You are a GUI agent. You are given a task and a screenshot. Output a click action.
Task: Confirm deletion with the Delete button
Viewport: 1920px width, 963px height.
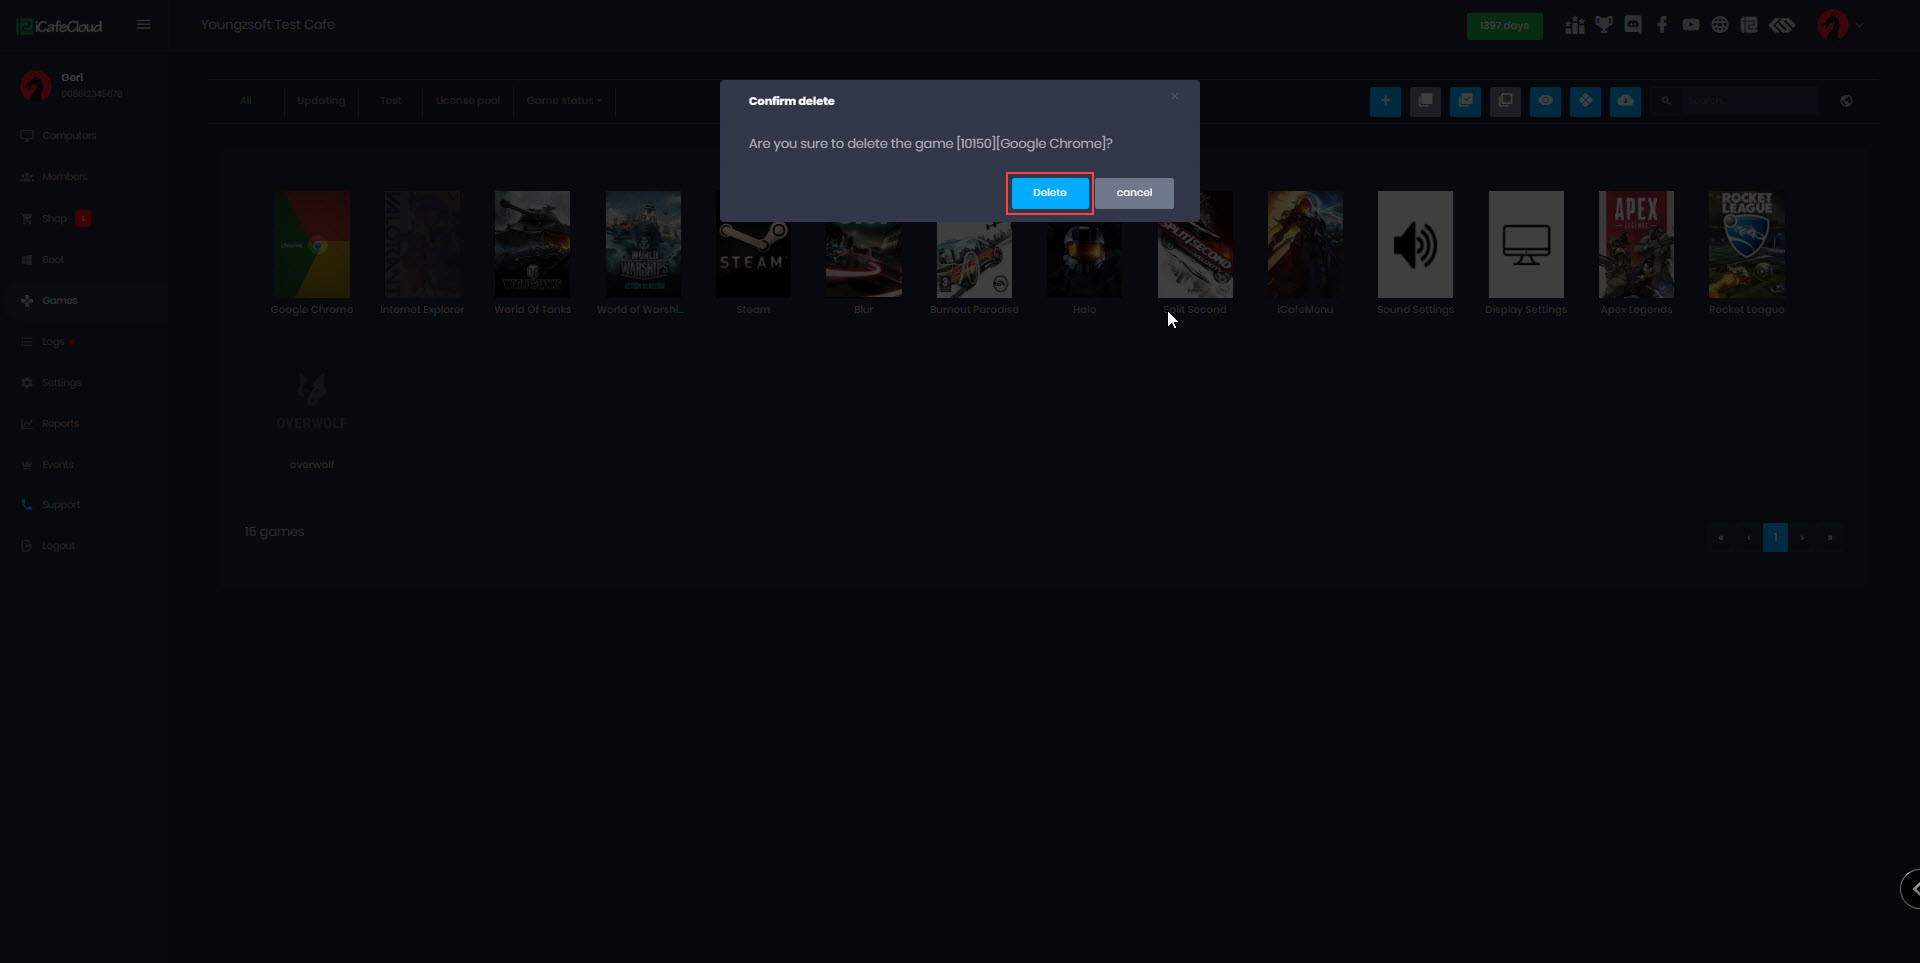tap(1049, 193)
